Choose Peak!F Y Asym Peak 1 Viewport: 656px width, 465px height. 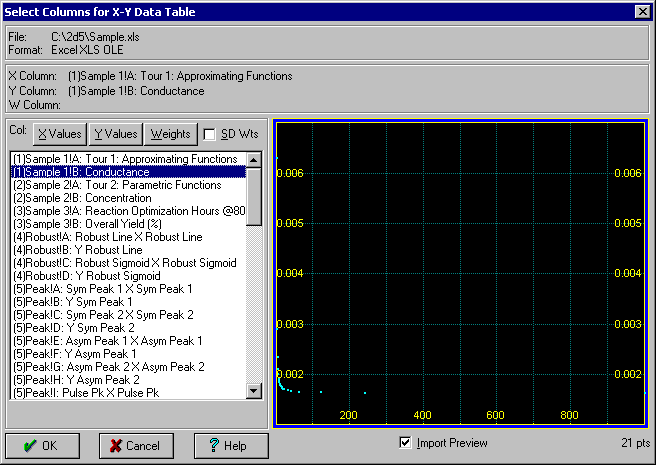pyautogui.click(x=74, y=354)
